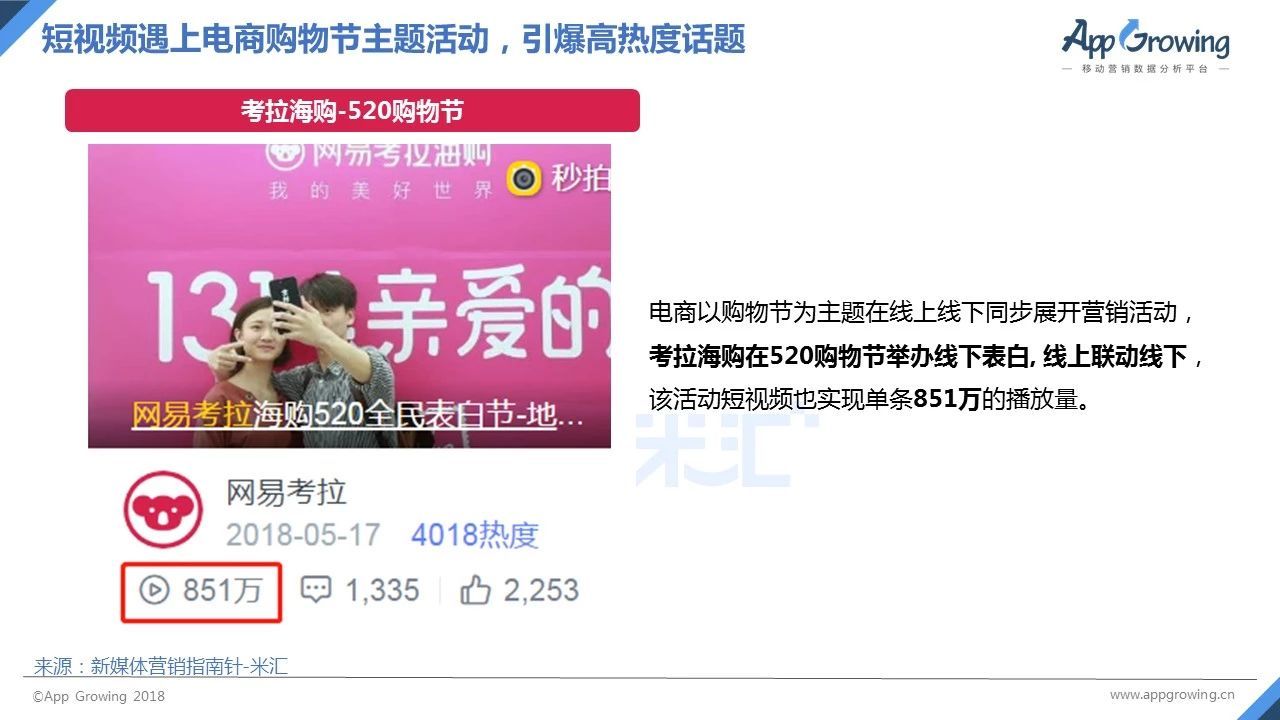Click the 网易考拉 account name

click(286, 492)
